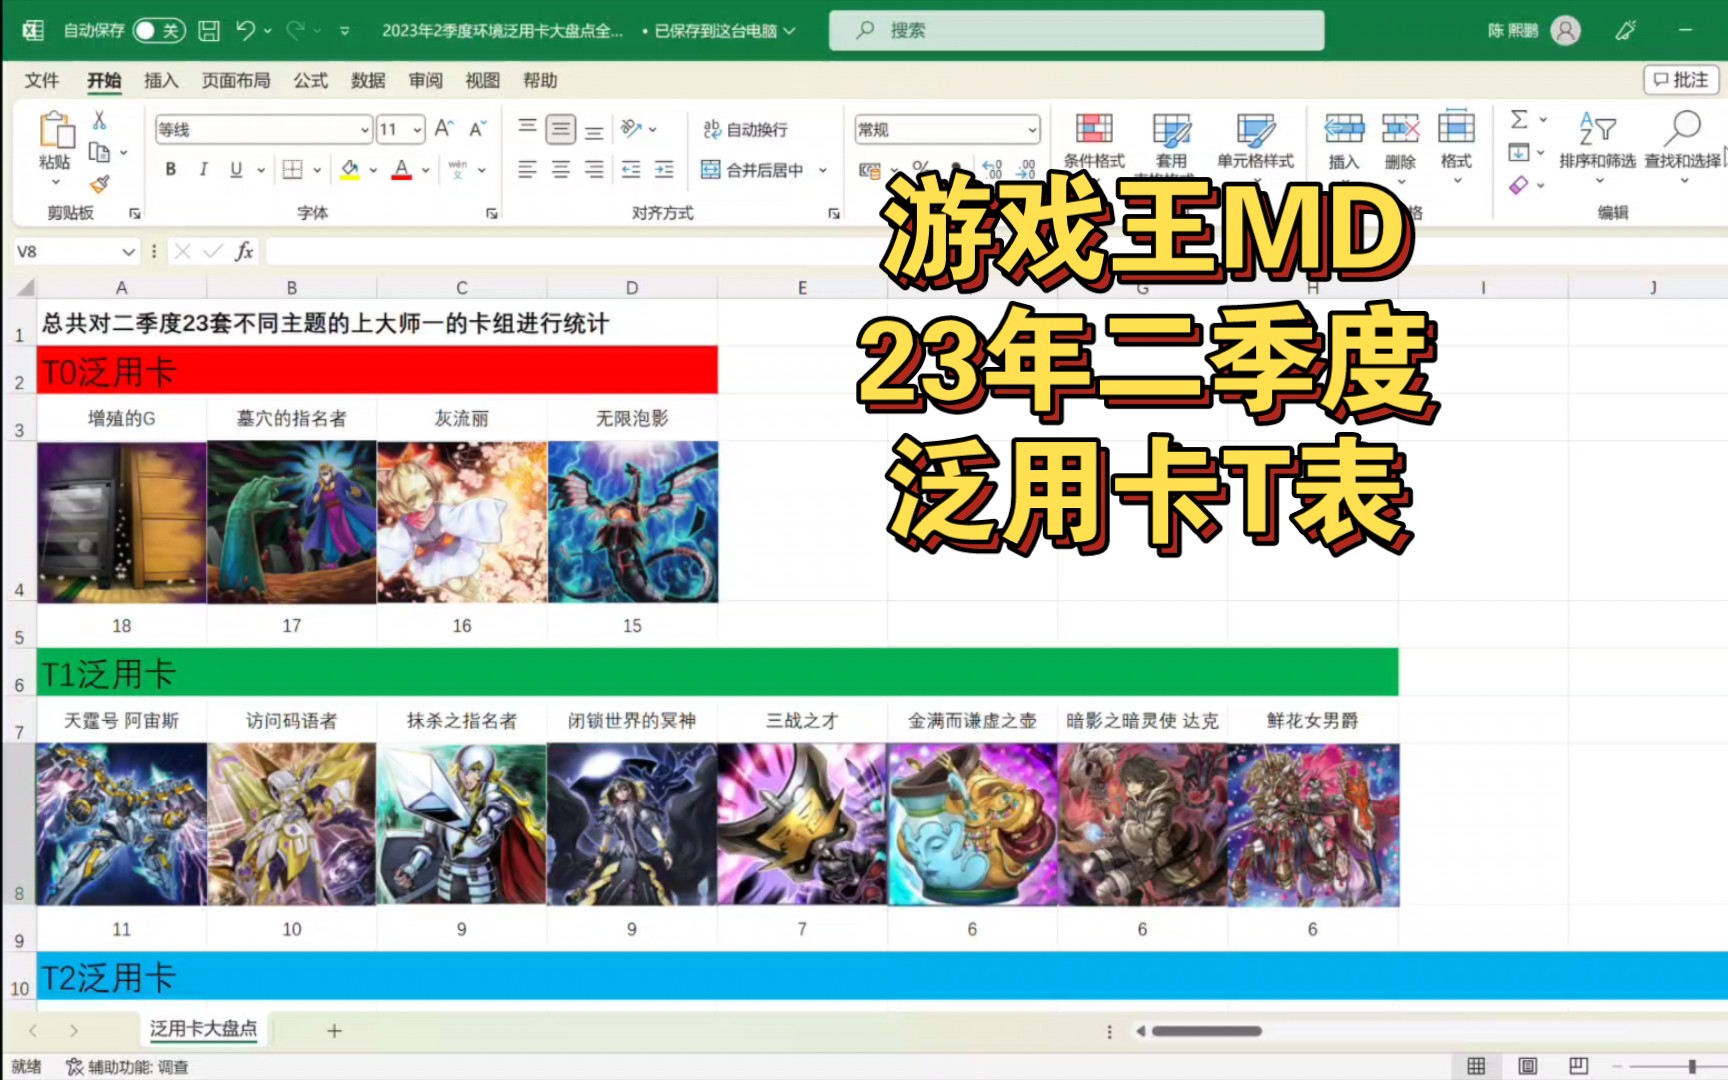Align text right
The height and width of the screenshot is (1080, 1728).
click(594, 169)
